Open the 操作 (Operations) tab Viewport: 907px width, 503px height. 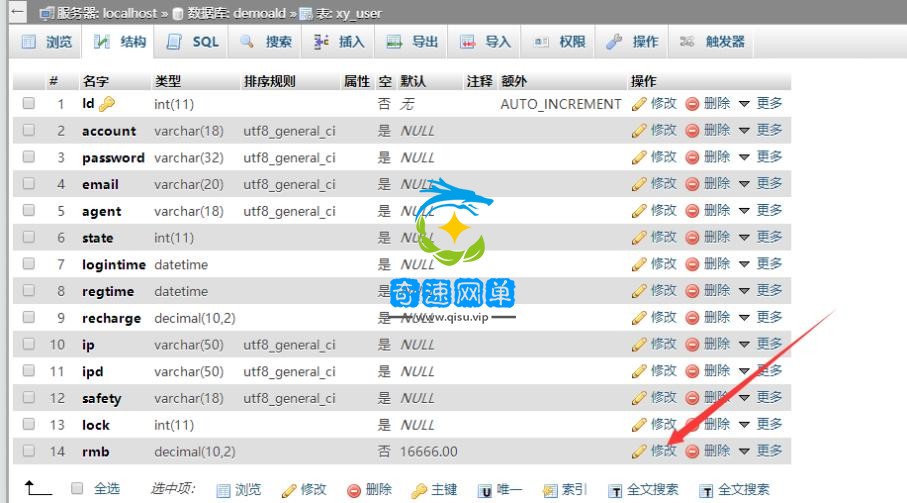631,42
